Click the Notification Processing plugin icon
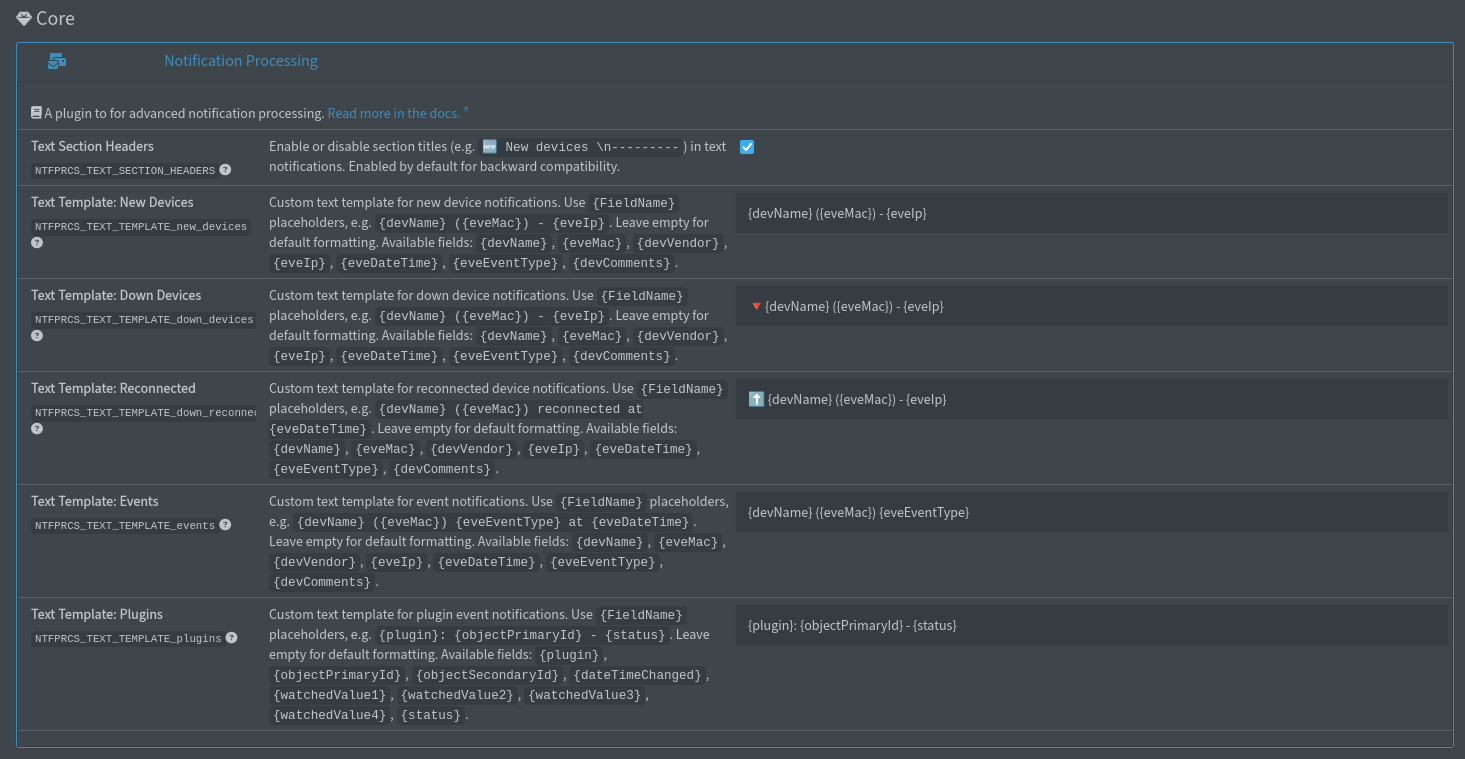1465x759 pixels. click(x=57, y=61)
